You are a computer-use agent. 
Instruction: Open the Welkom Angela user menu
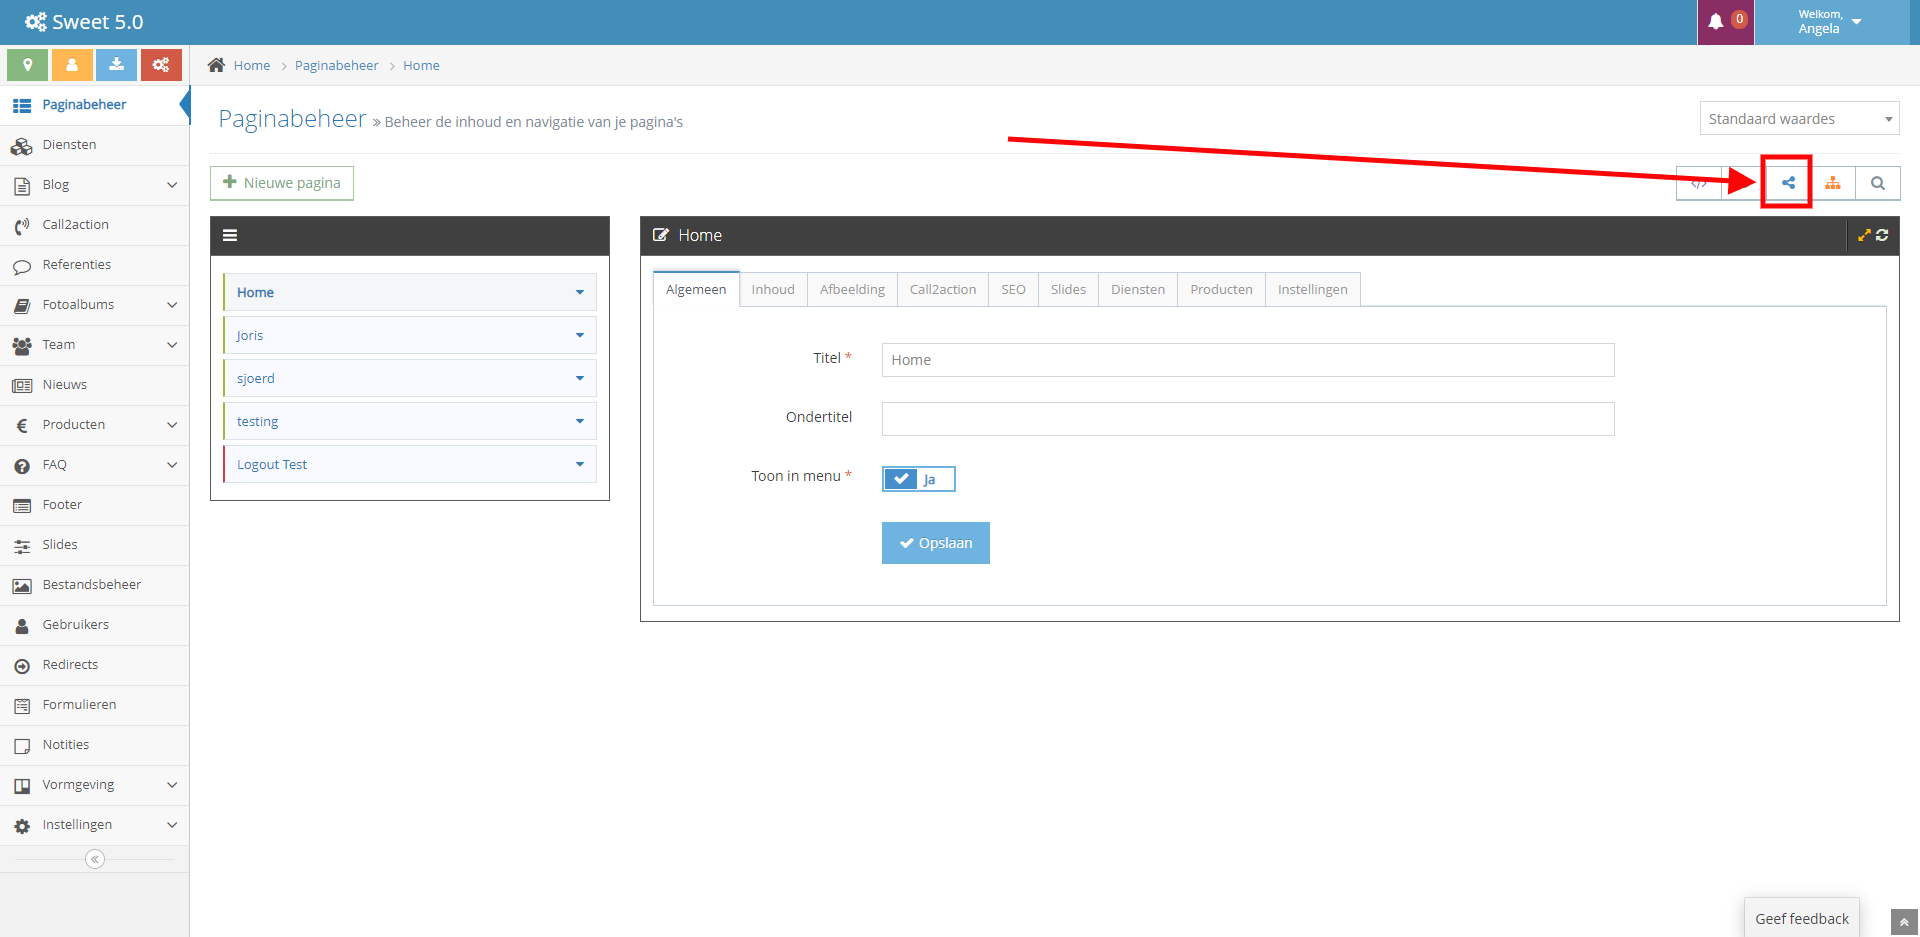(x=1830, y=22)
